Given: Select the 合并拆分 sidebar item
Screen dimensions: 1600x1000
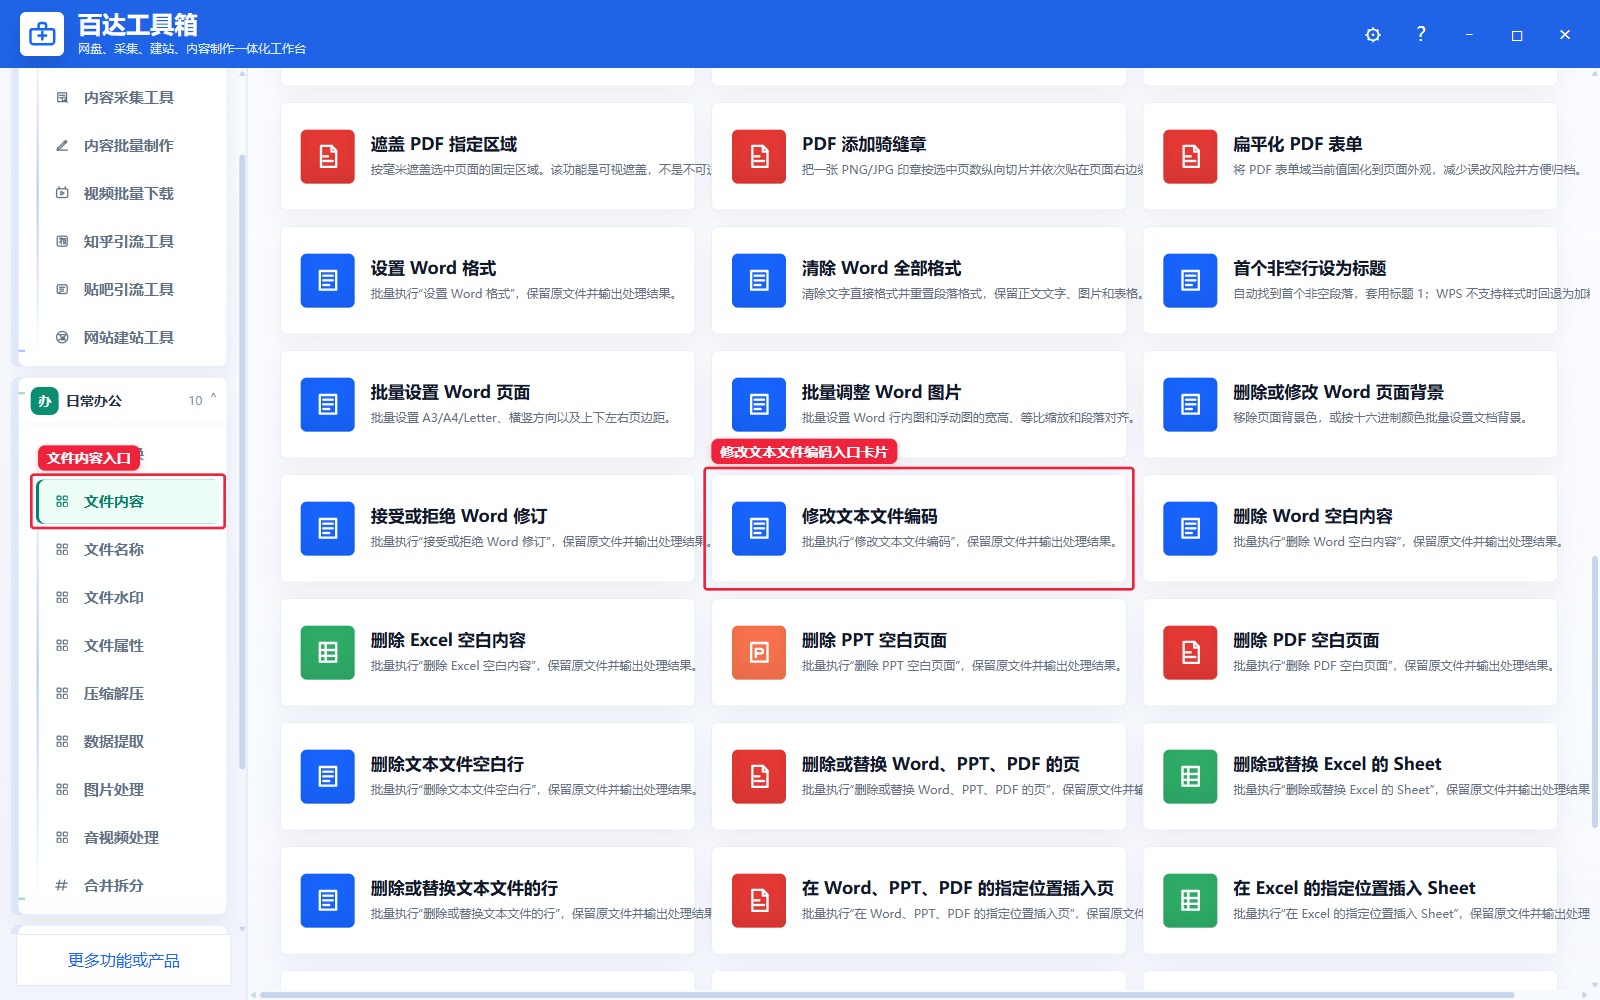Looking at the screenshot, I should tap(128, 886).
